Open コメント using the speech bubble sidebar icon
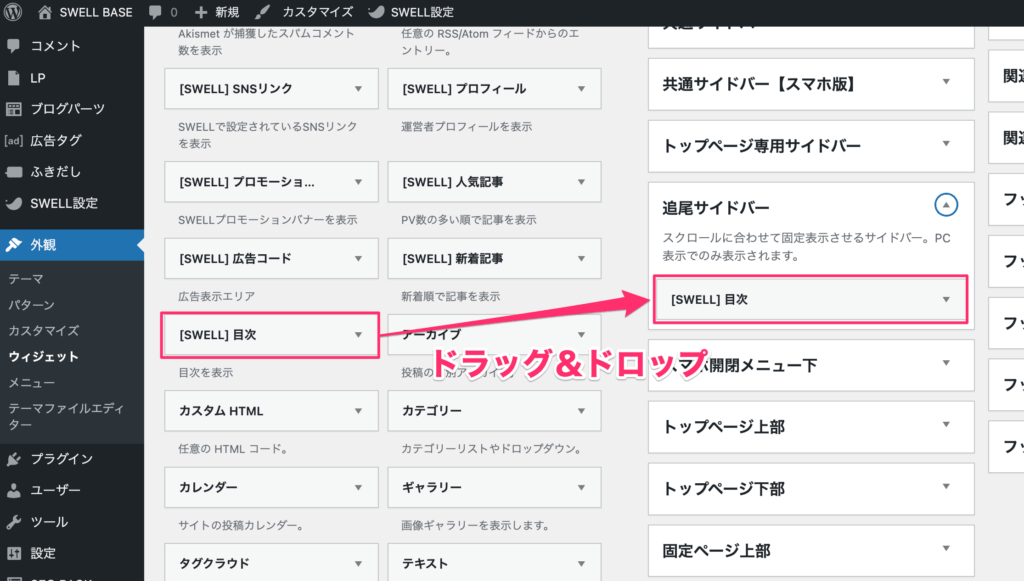 (x=13, y=45)
